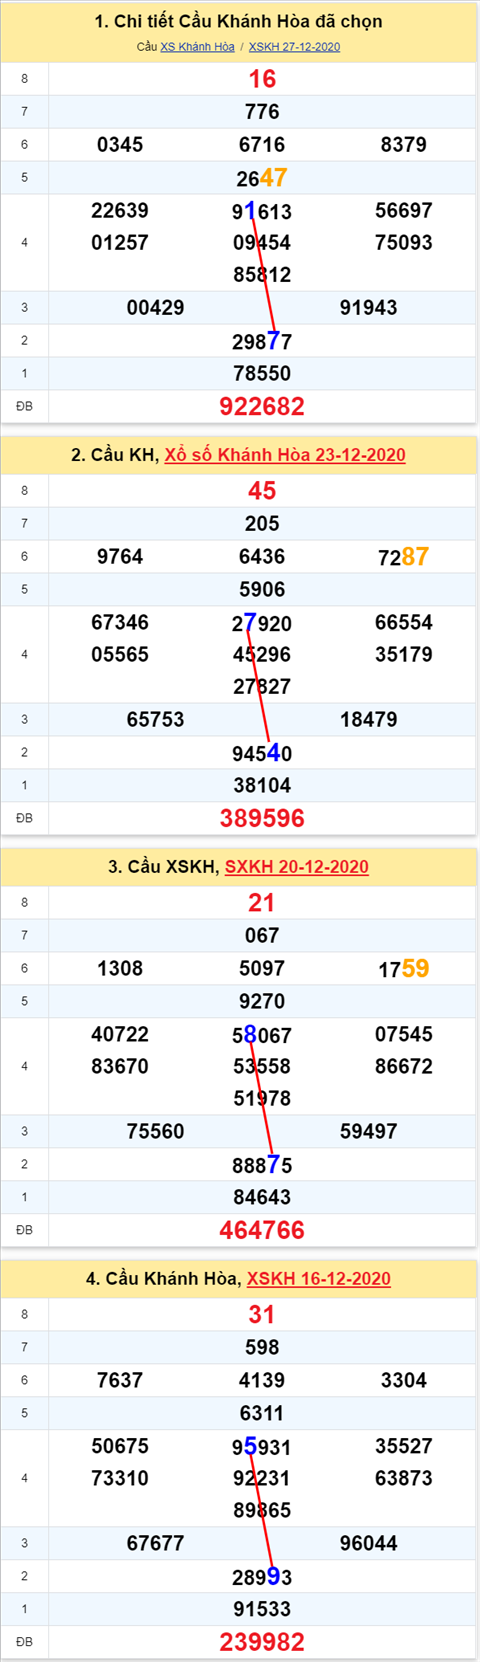Screen dimensions: 480x1662
Task: Click the number 65753
Action: pyautogui.click(x=155, y=720)
